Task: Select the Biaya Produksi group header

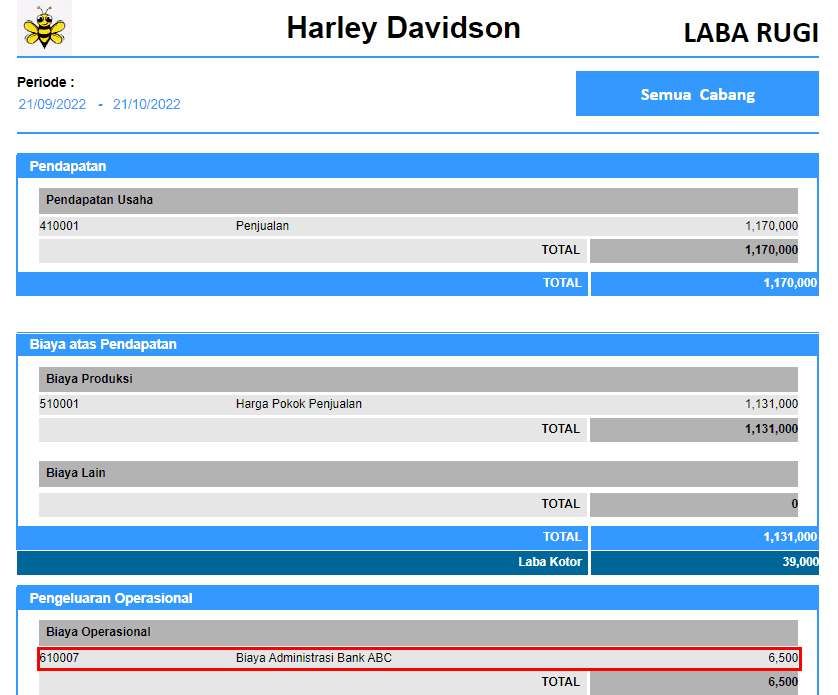Action: click(x=89, y=379)
